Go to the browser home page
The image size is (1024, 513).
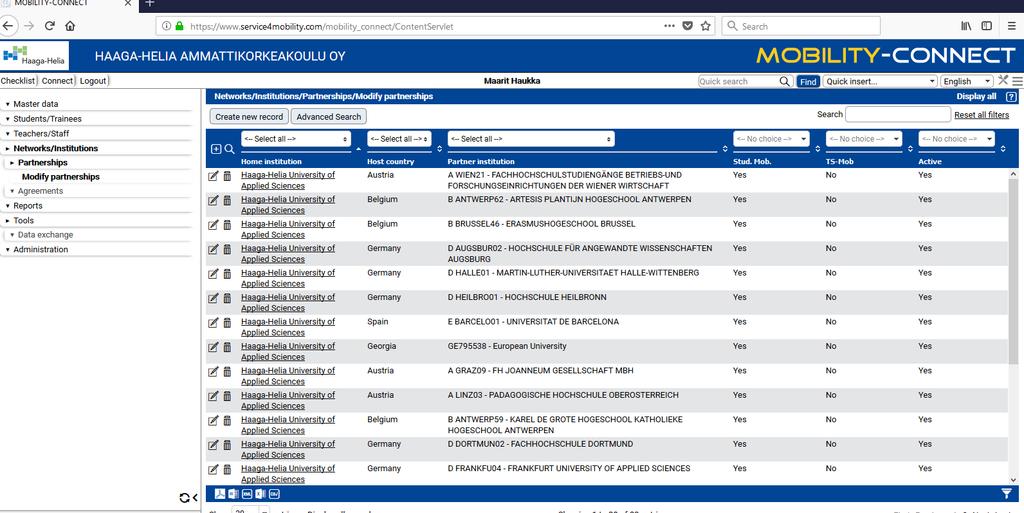click(x=70, y=26)
